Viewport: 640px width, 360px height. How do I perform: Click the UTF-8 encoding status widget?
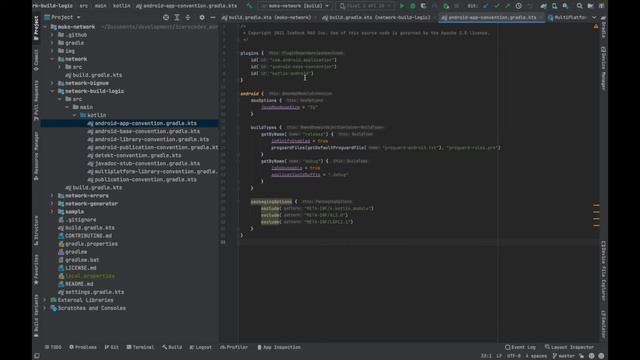click(x=514, y=356)
